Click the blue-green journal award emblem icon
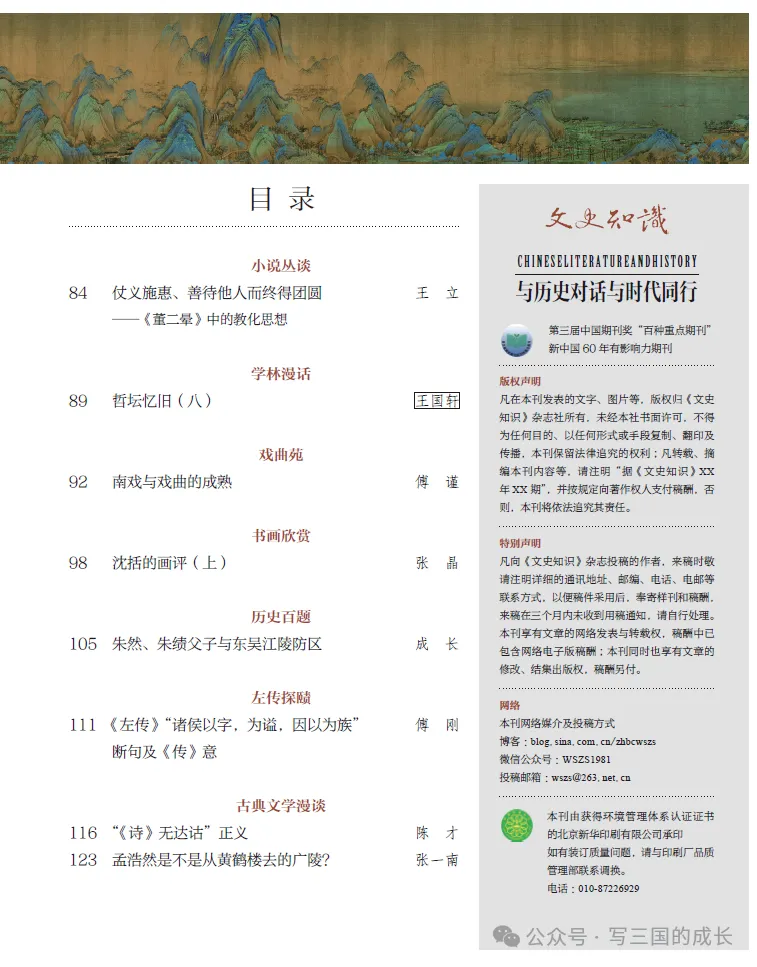Image resolution: width=757 pixels, height=967 pixels. pos(516,341)
